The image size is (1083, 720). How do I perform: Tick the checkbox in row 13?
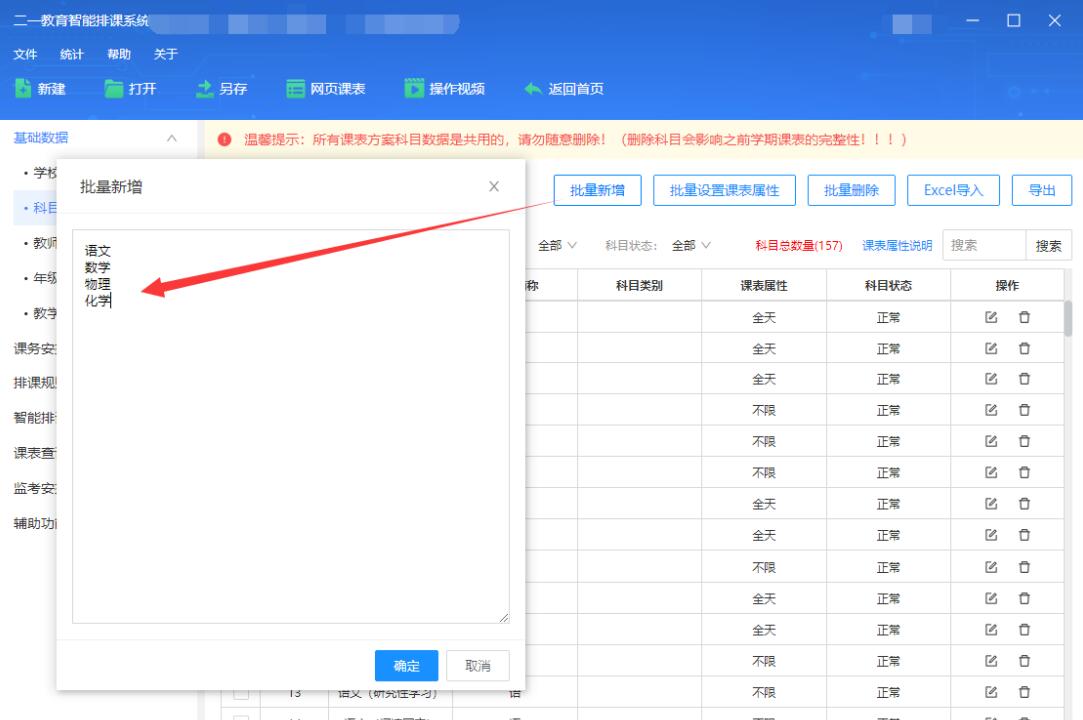[241, 692]
